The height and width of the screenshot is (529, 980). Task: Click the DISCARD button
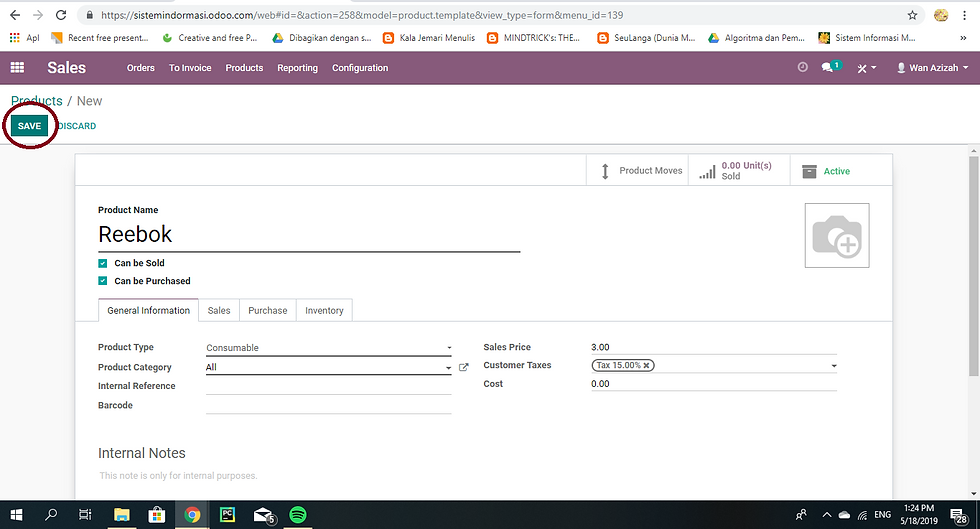tap(77, 126)
